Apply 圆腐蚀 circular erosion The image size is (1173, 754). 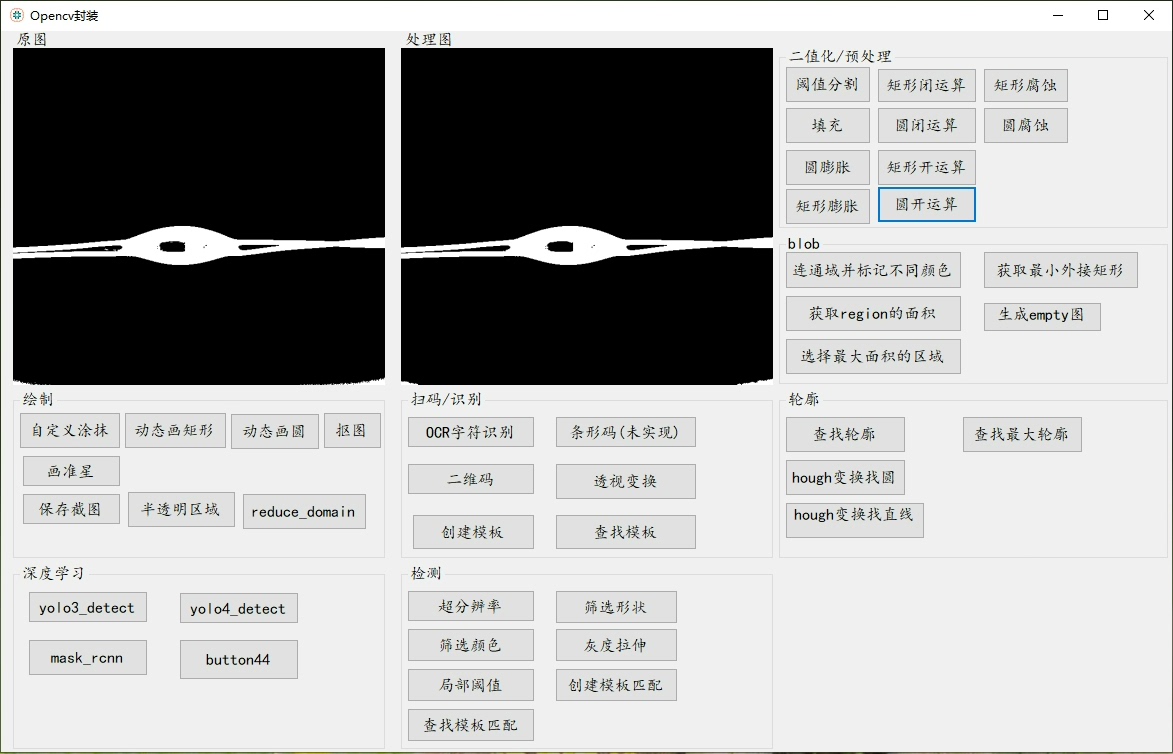tap(1024, 125)
